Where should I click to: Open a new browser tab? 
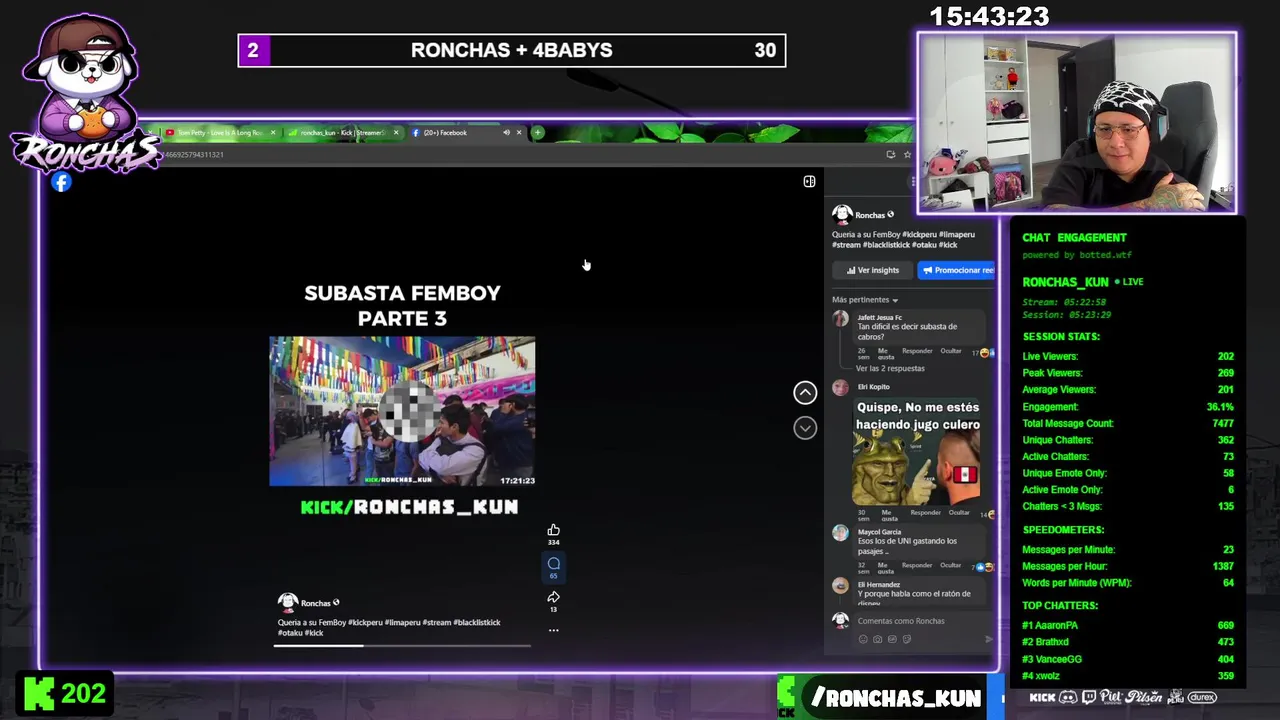coord(537,132)
